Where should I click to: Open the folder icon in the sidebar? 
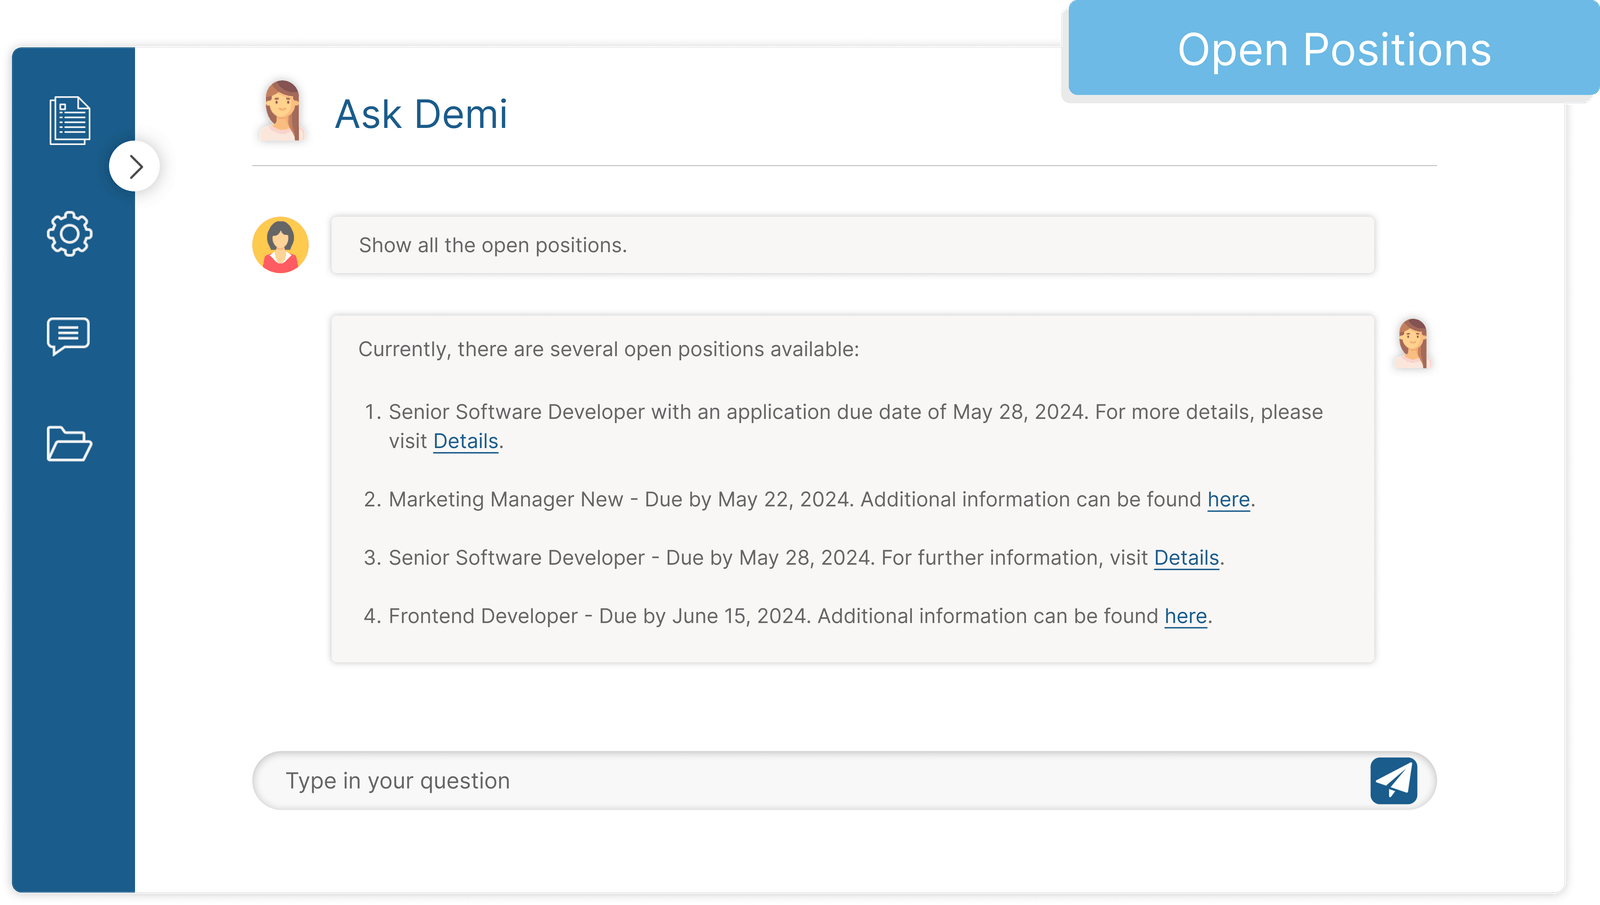(x=68, y=445)
